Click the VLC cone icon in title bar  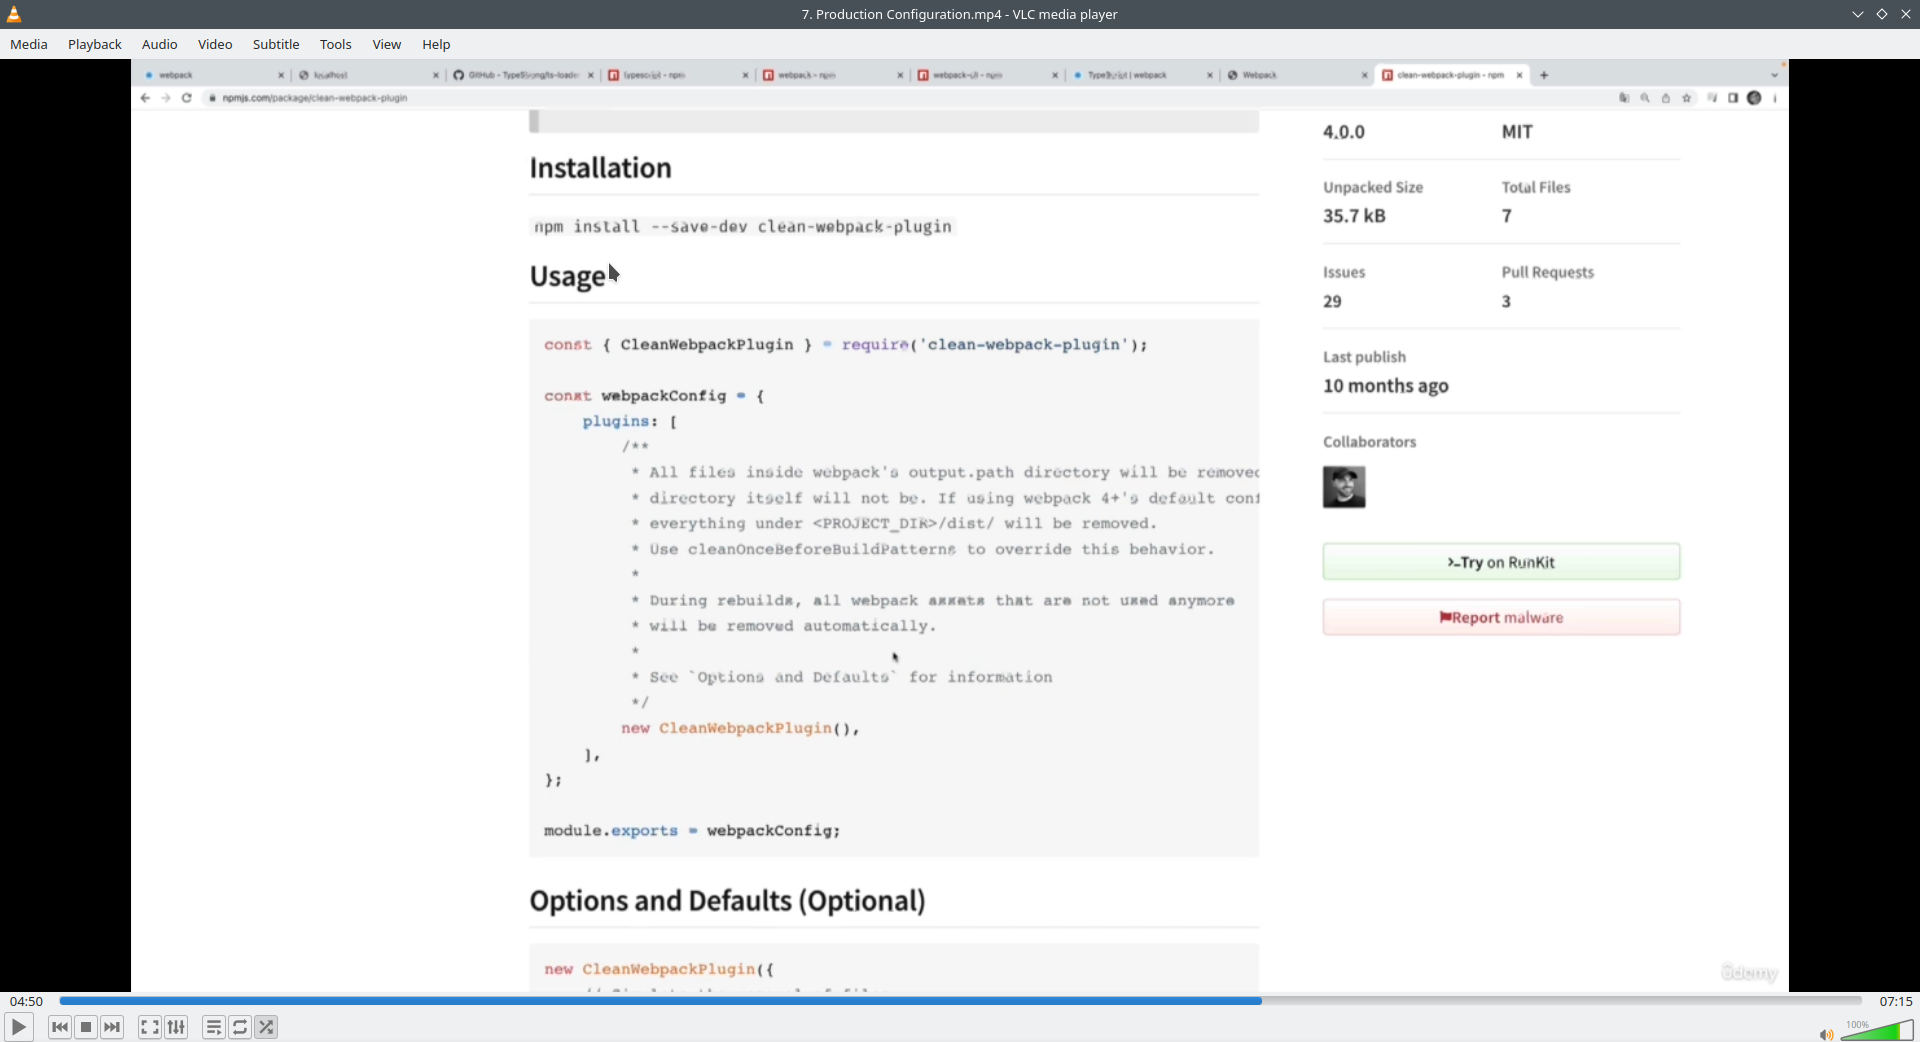click(14, 14)
